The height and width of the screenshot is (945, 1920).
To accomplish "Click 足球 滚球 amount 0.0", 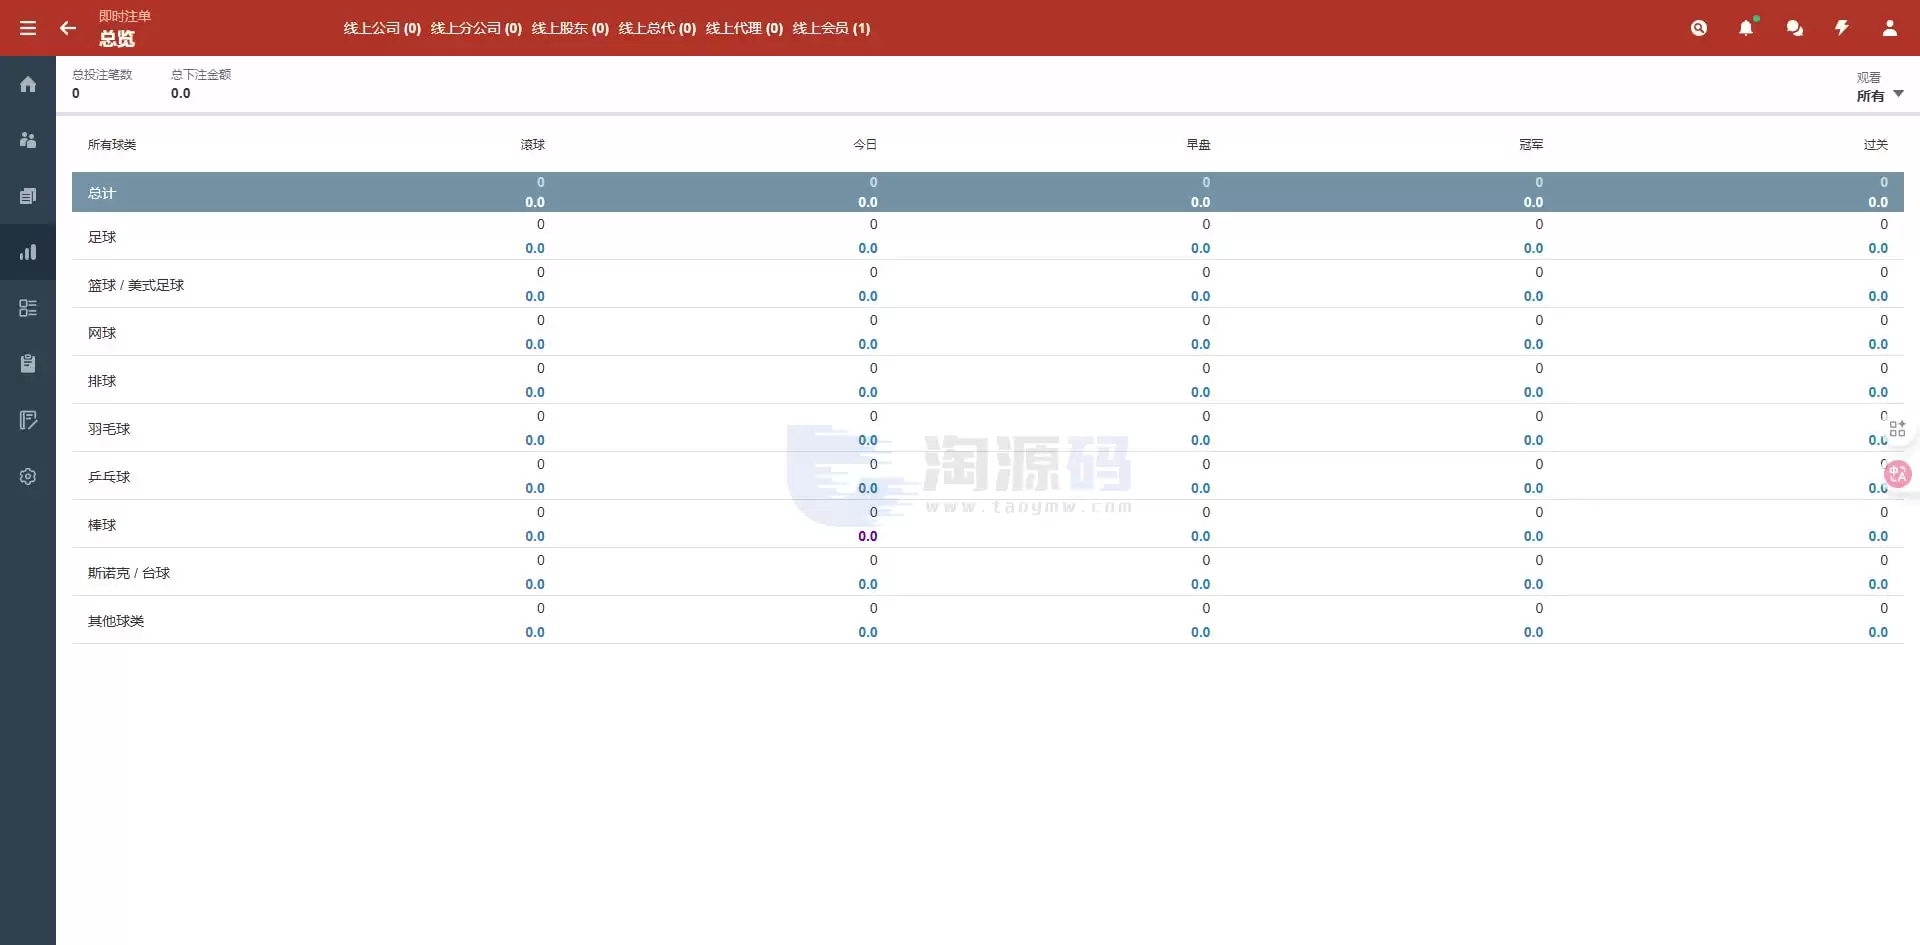I will pos(535,248).
